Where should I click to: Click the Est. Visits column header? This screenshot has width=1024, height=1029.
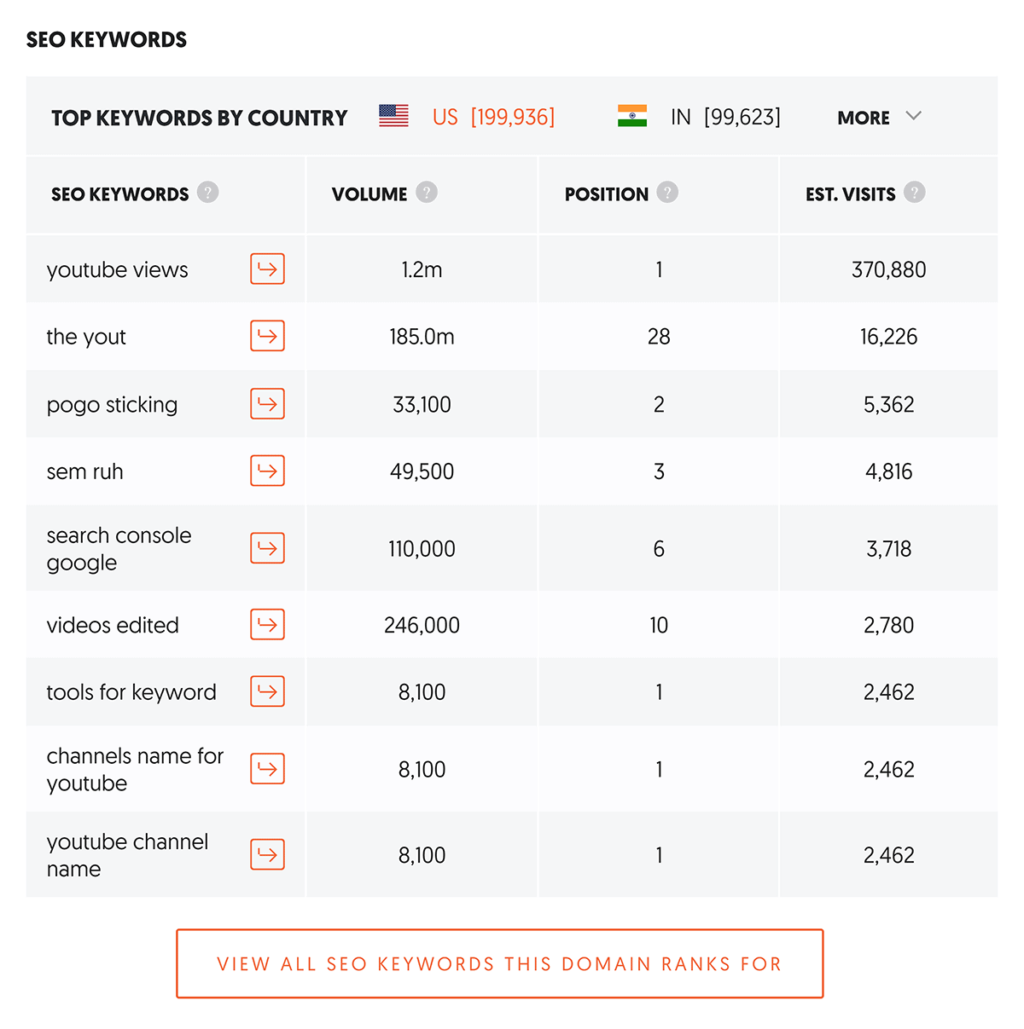(850, 194)
